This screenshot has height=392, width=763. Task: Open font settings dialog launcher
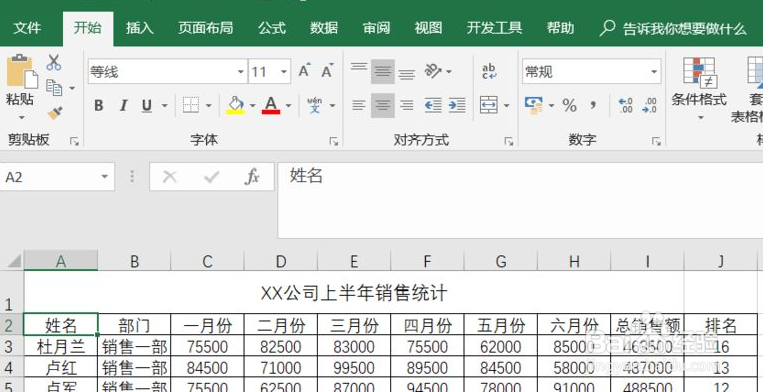(x=333, y=141)
